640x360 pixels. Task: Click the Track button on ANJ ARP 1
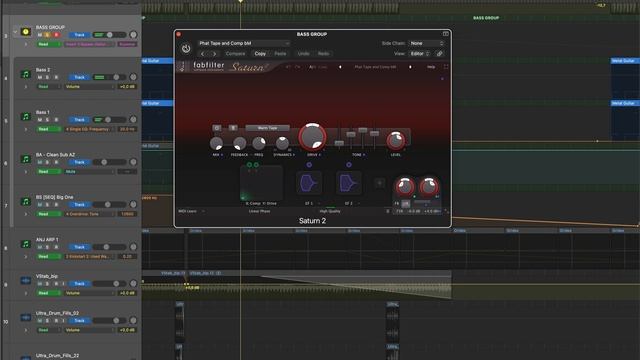80,247
